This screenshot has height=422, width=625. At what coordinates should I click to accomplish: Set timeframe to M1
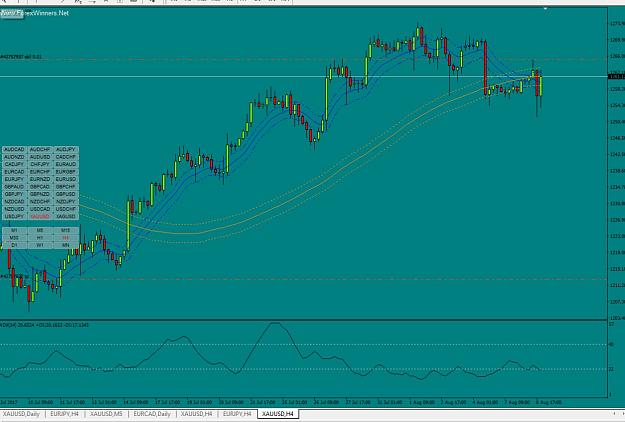14,230
